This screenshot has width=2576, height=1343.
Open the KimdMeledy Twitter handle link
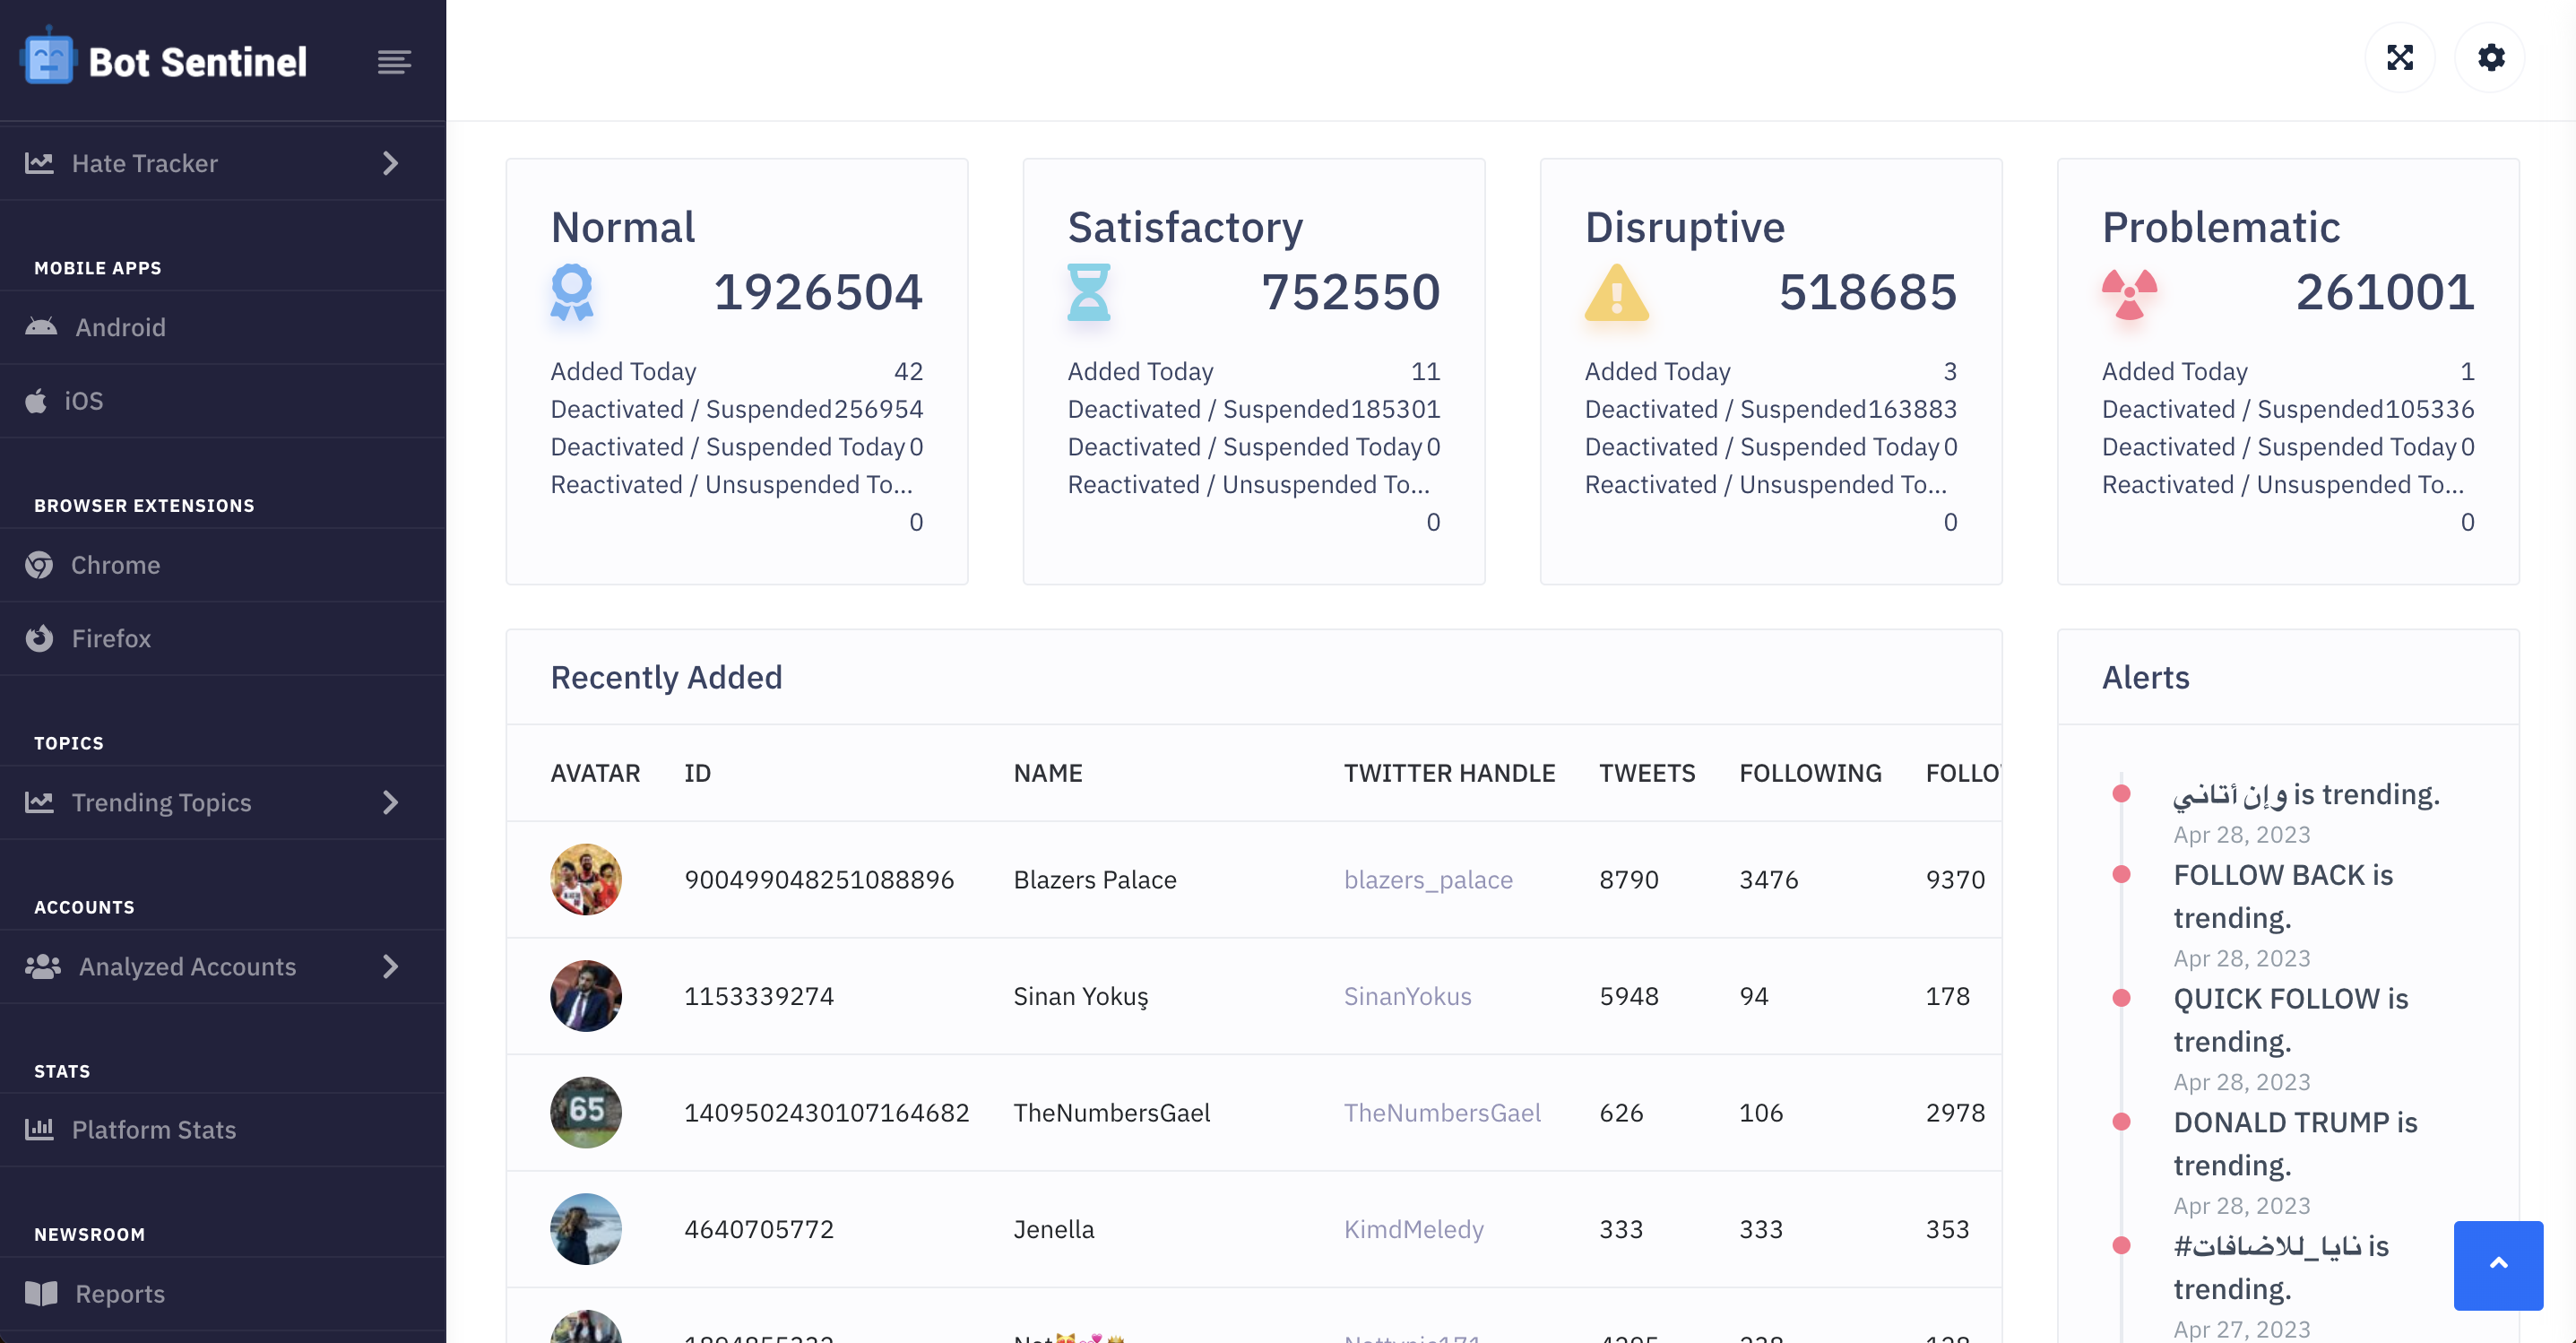(x=1413, y=1229)
